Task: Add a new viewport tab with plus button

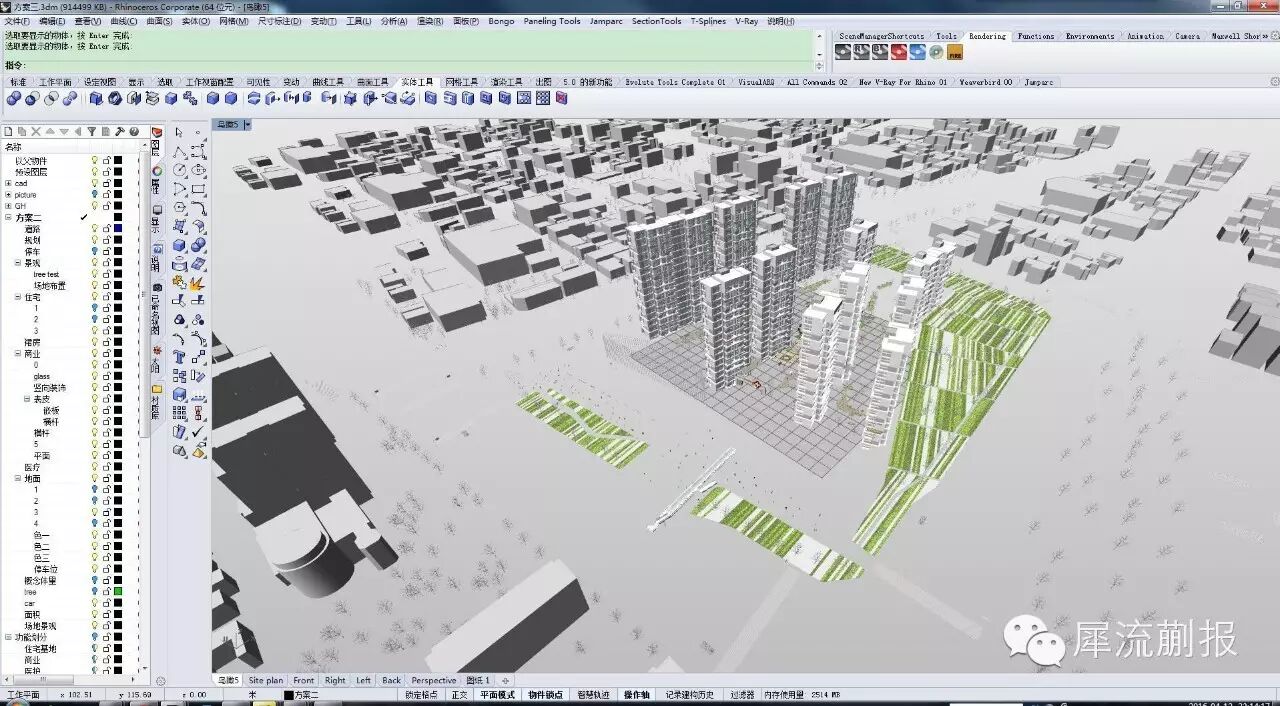Action: [506, 680]
